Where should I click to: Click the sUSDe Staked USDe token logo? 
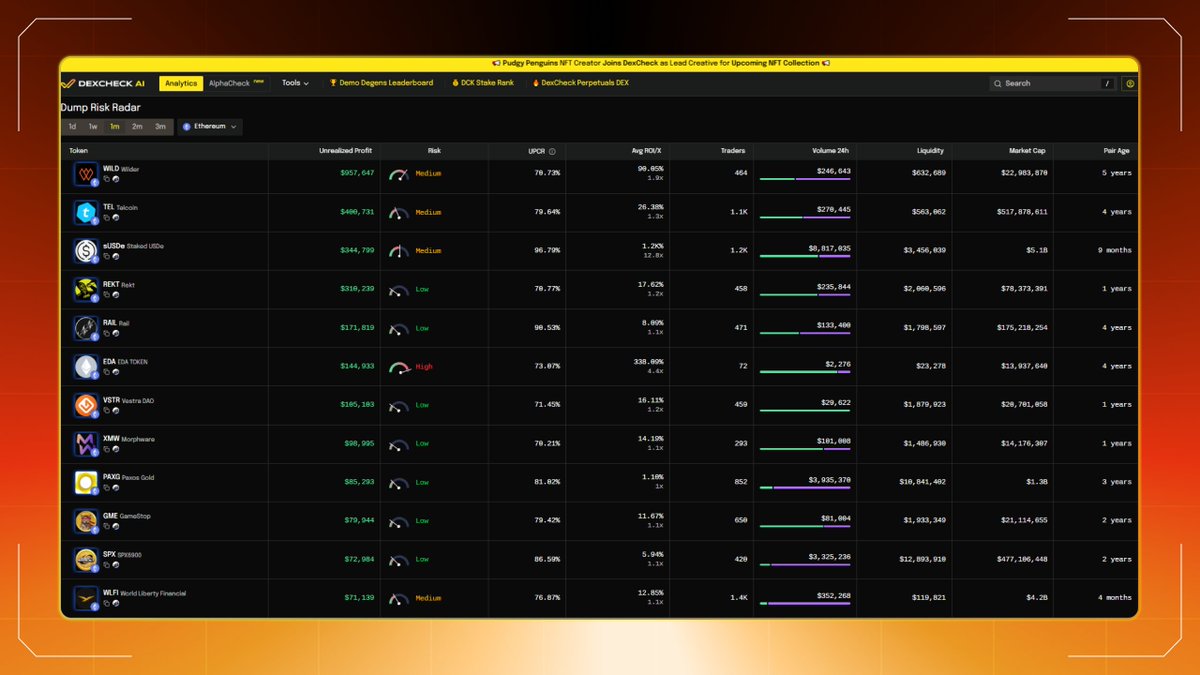[x=85, y=250]
